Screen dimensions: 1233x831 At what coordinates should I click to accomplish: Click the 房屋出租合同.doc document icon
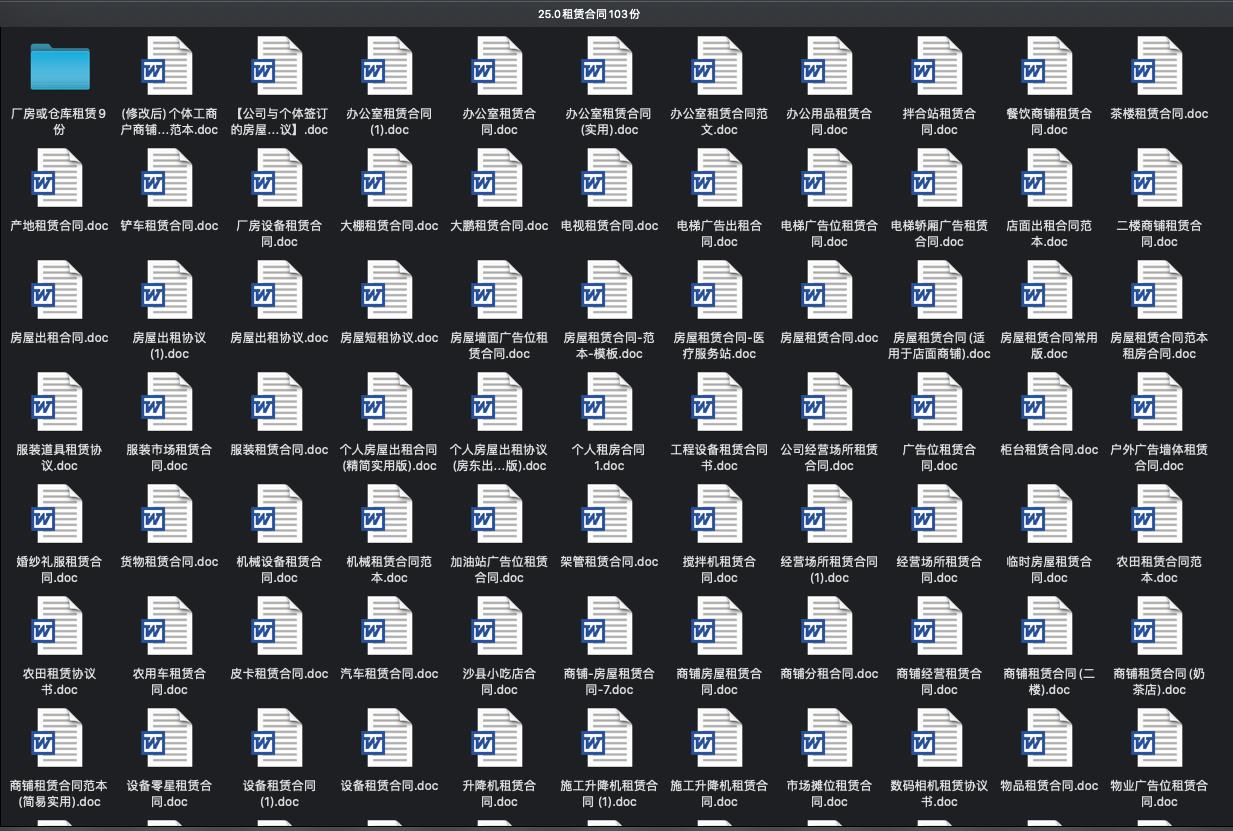pos(59,290)
